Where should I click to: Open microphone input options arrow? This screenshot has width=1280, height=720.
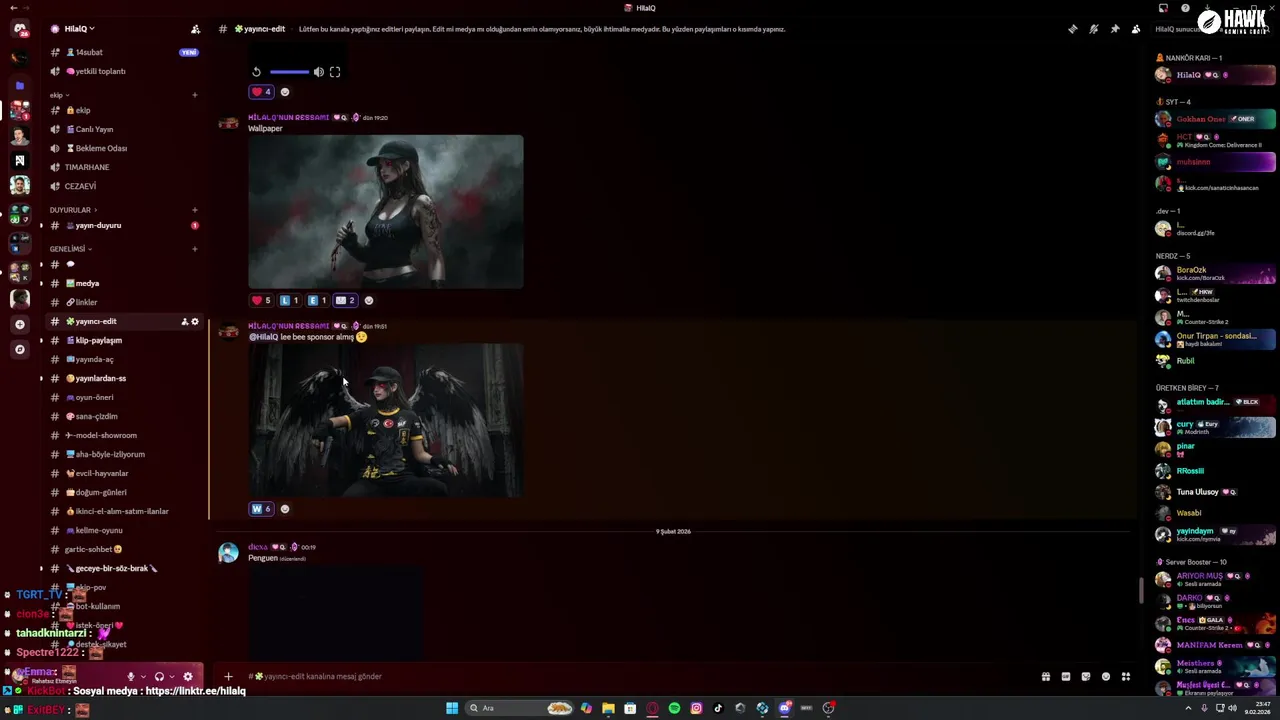(x=142, y=676)
